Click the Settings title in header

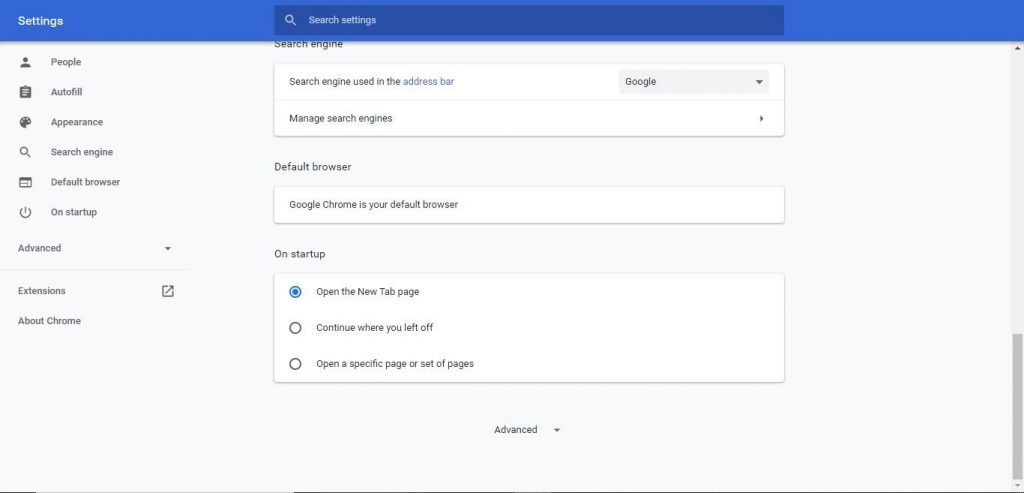point(40,21)
